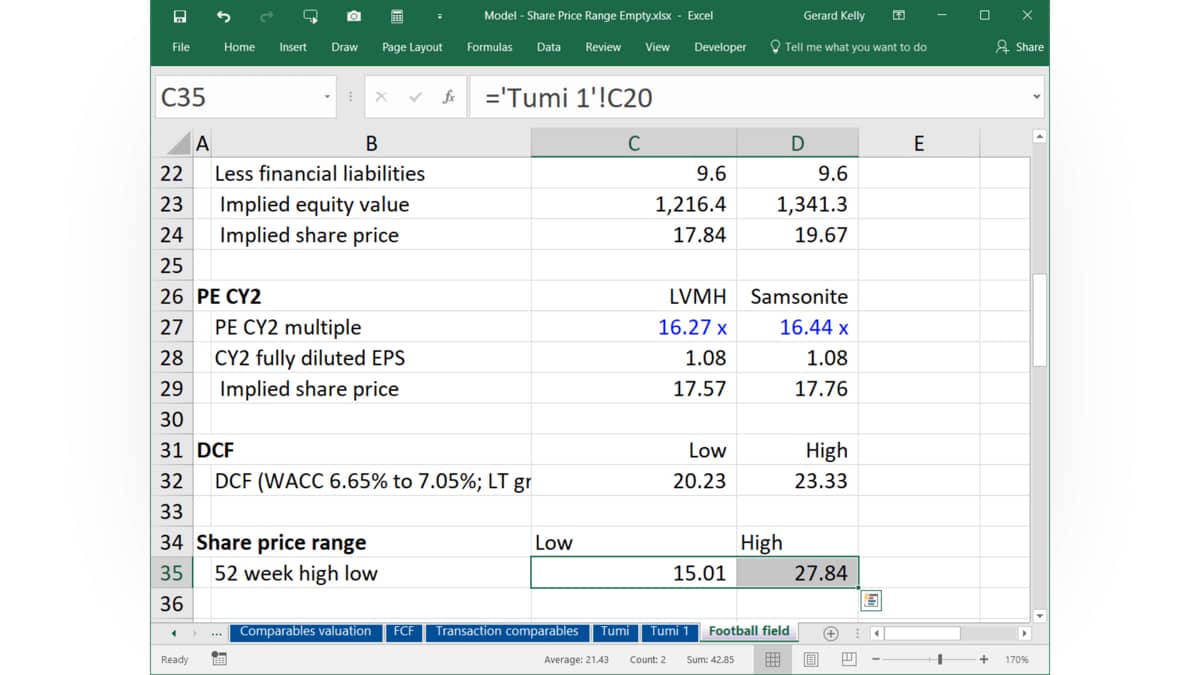Switch to the Tumi 1 sheet tab
1200x675 pixels.
pos(670,631)
